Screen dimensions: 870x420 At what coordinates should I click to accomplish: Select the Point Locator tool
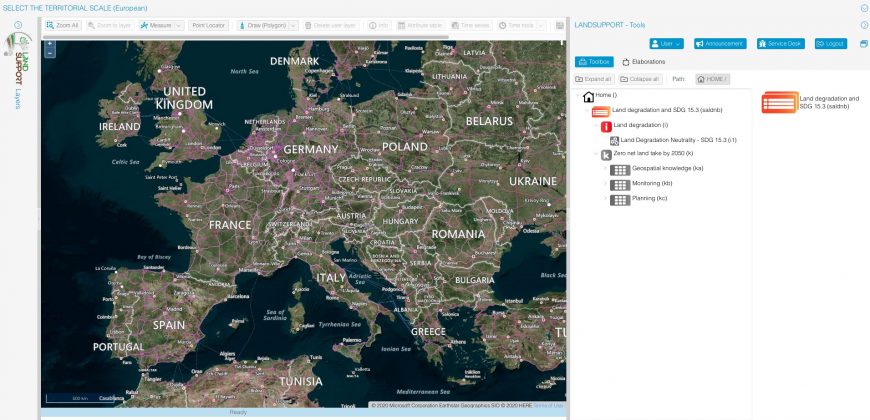(208, 24)
